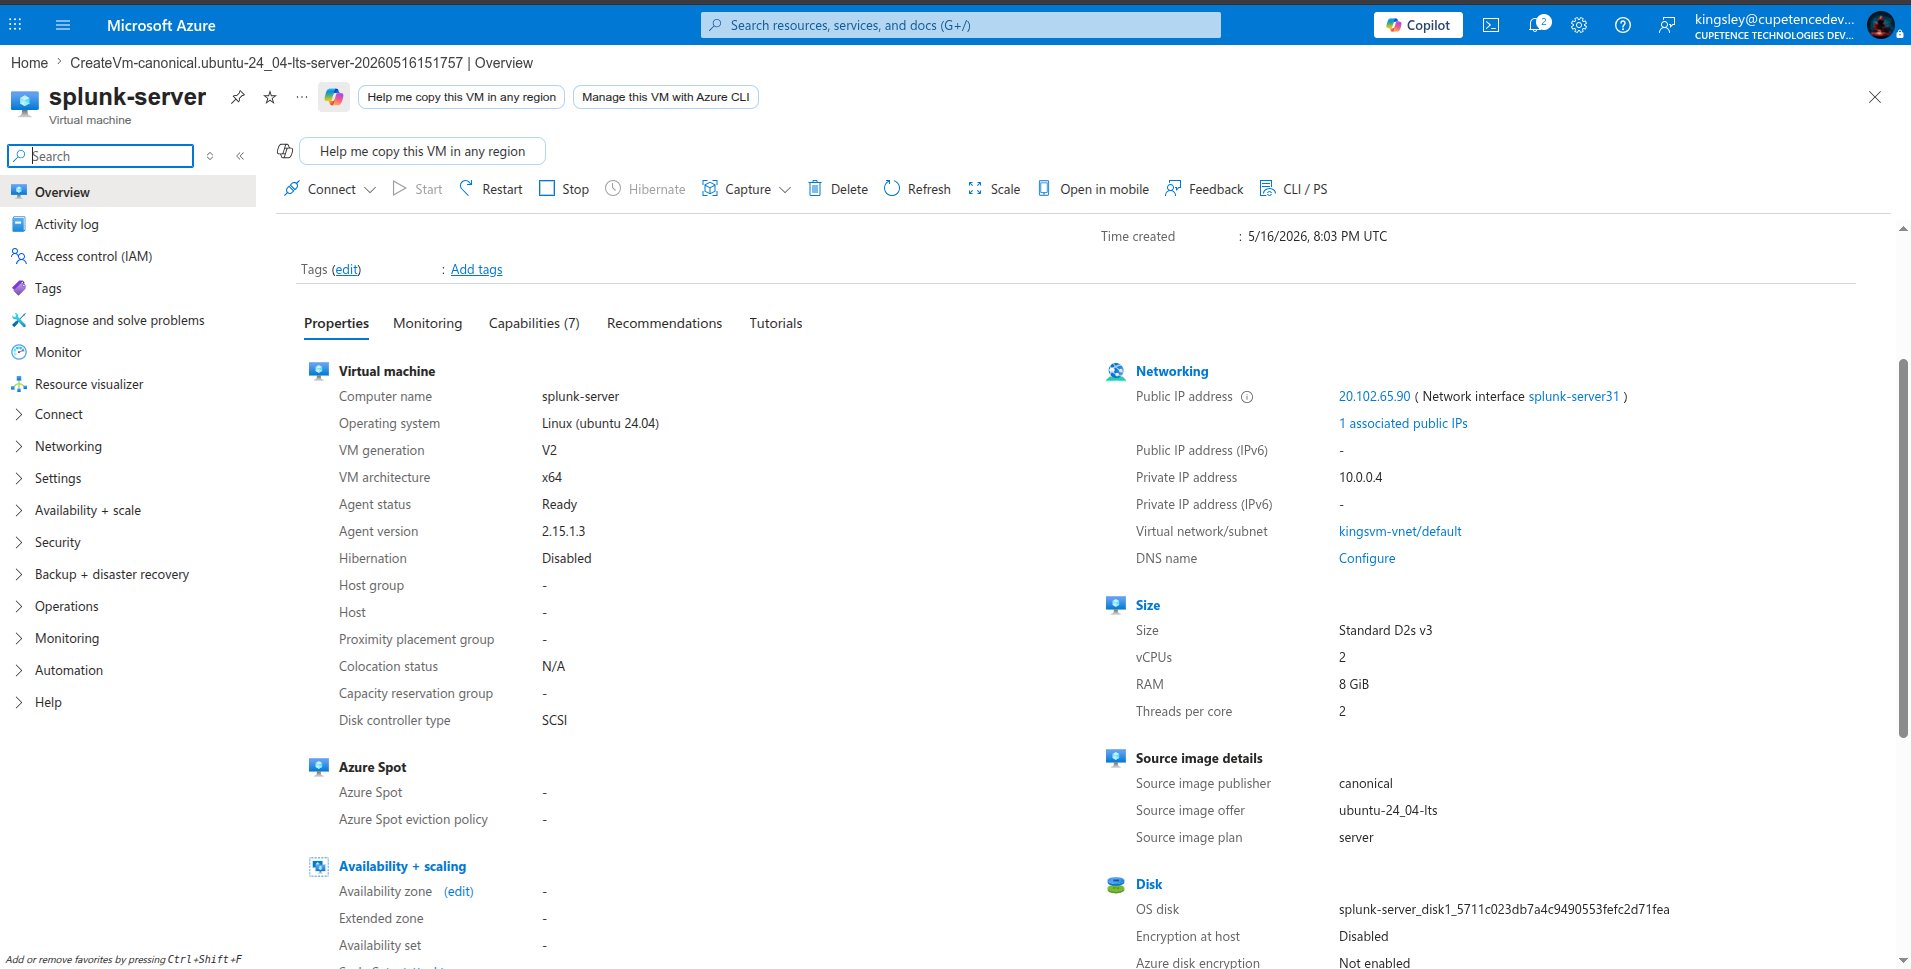Focus the sidebar Search field
Screen dimensions: 1911x969
[100, 156]
